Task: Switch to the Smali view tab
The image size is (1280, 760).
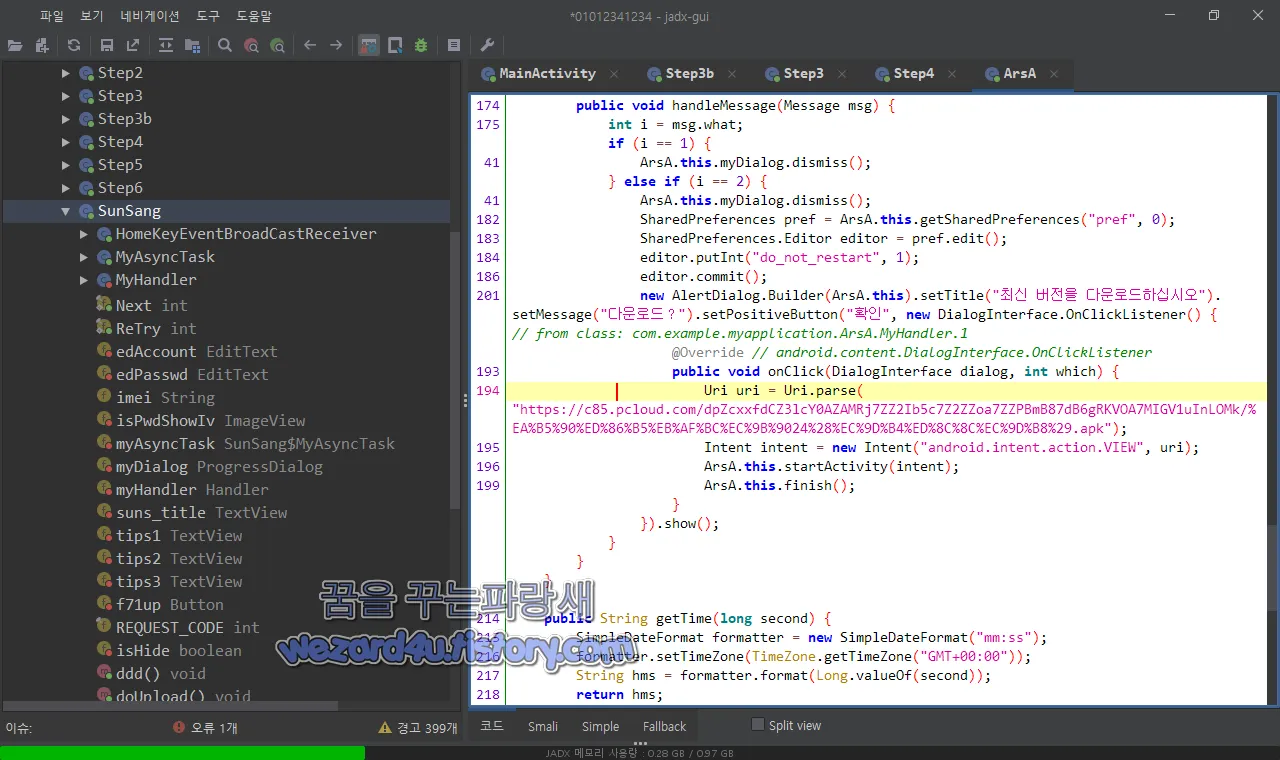Action: [x=543, y=726]
